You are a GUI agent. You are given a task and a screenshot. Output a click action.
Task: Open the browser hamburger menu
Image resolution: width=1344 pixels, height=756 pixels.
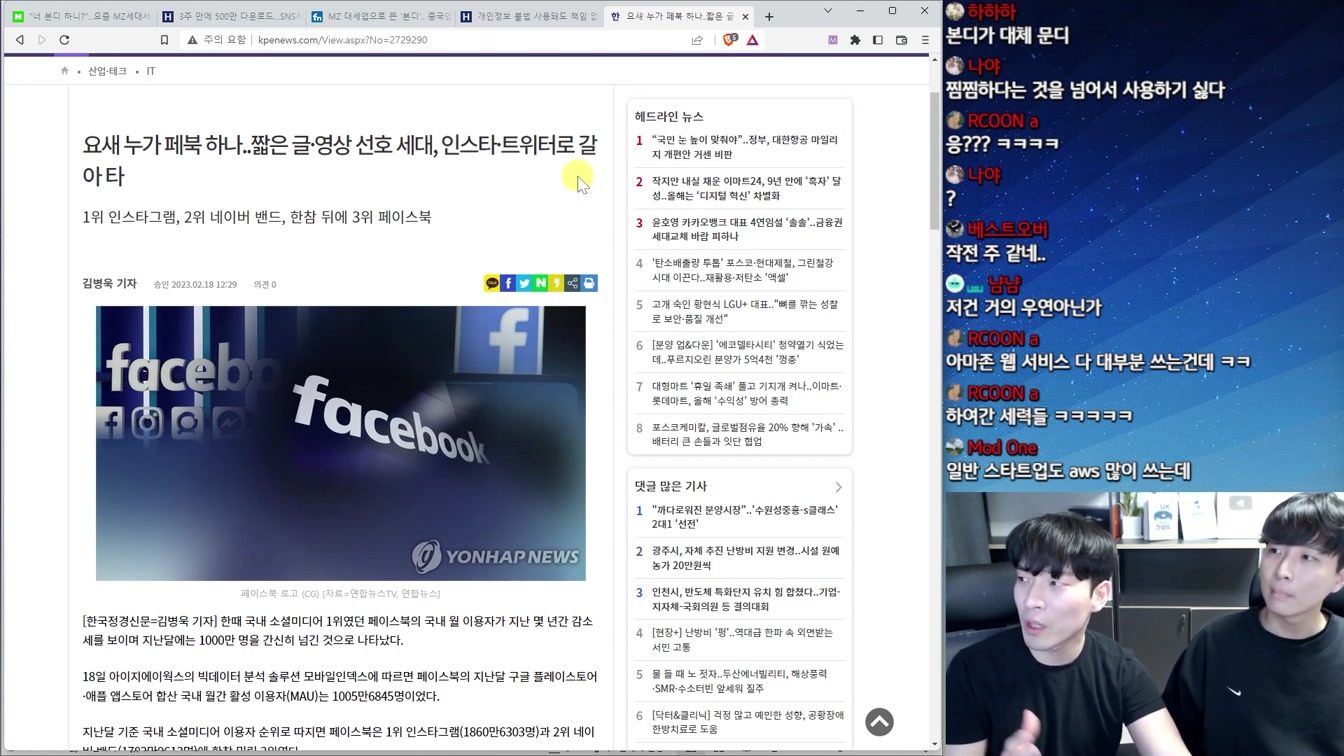tap(925, 40)
